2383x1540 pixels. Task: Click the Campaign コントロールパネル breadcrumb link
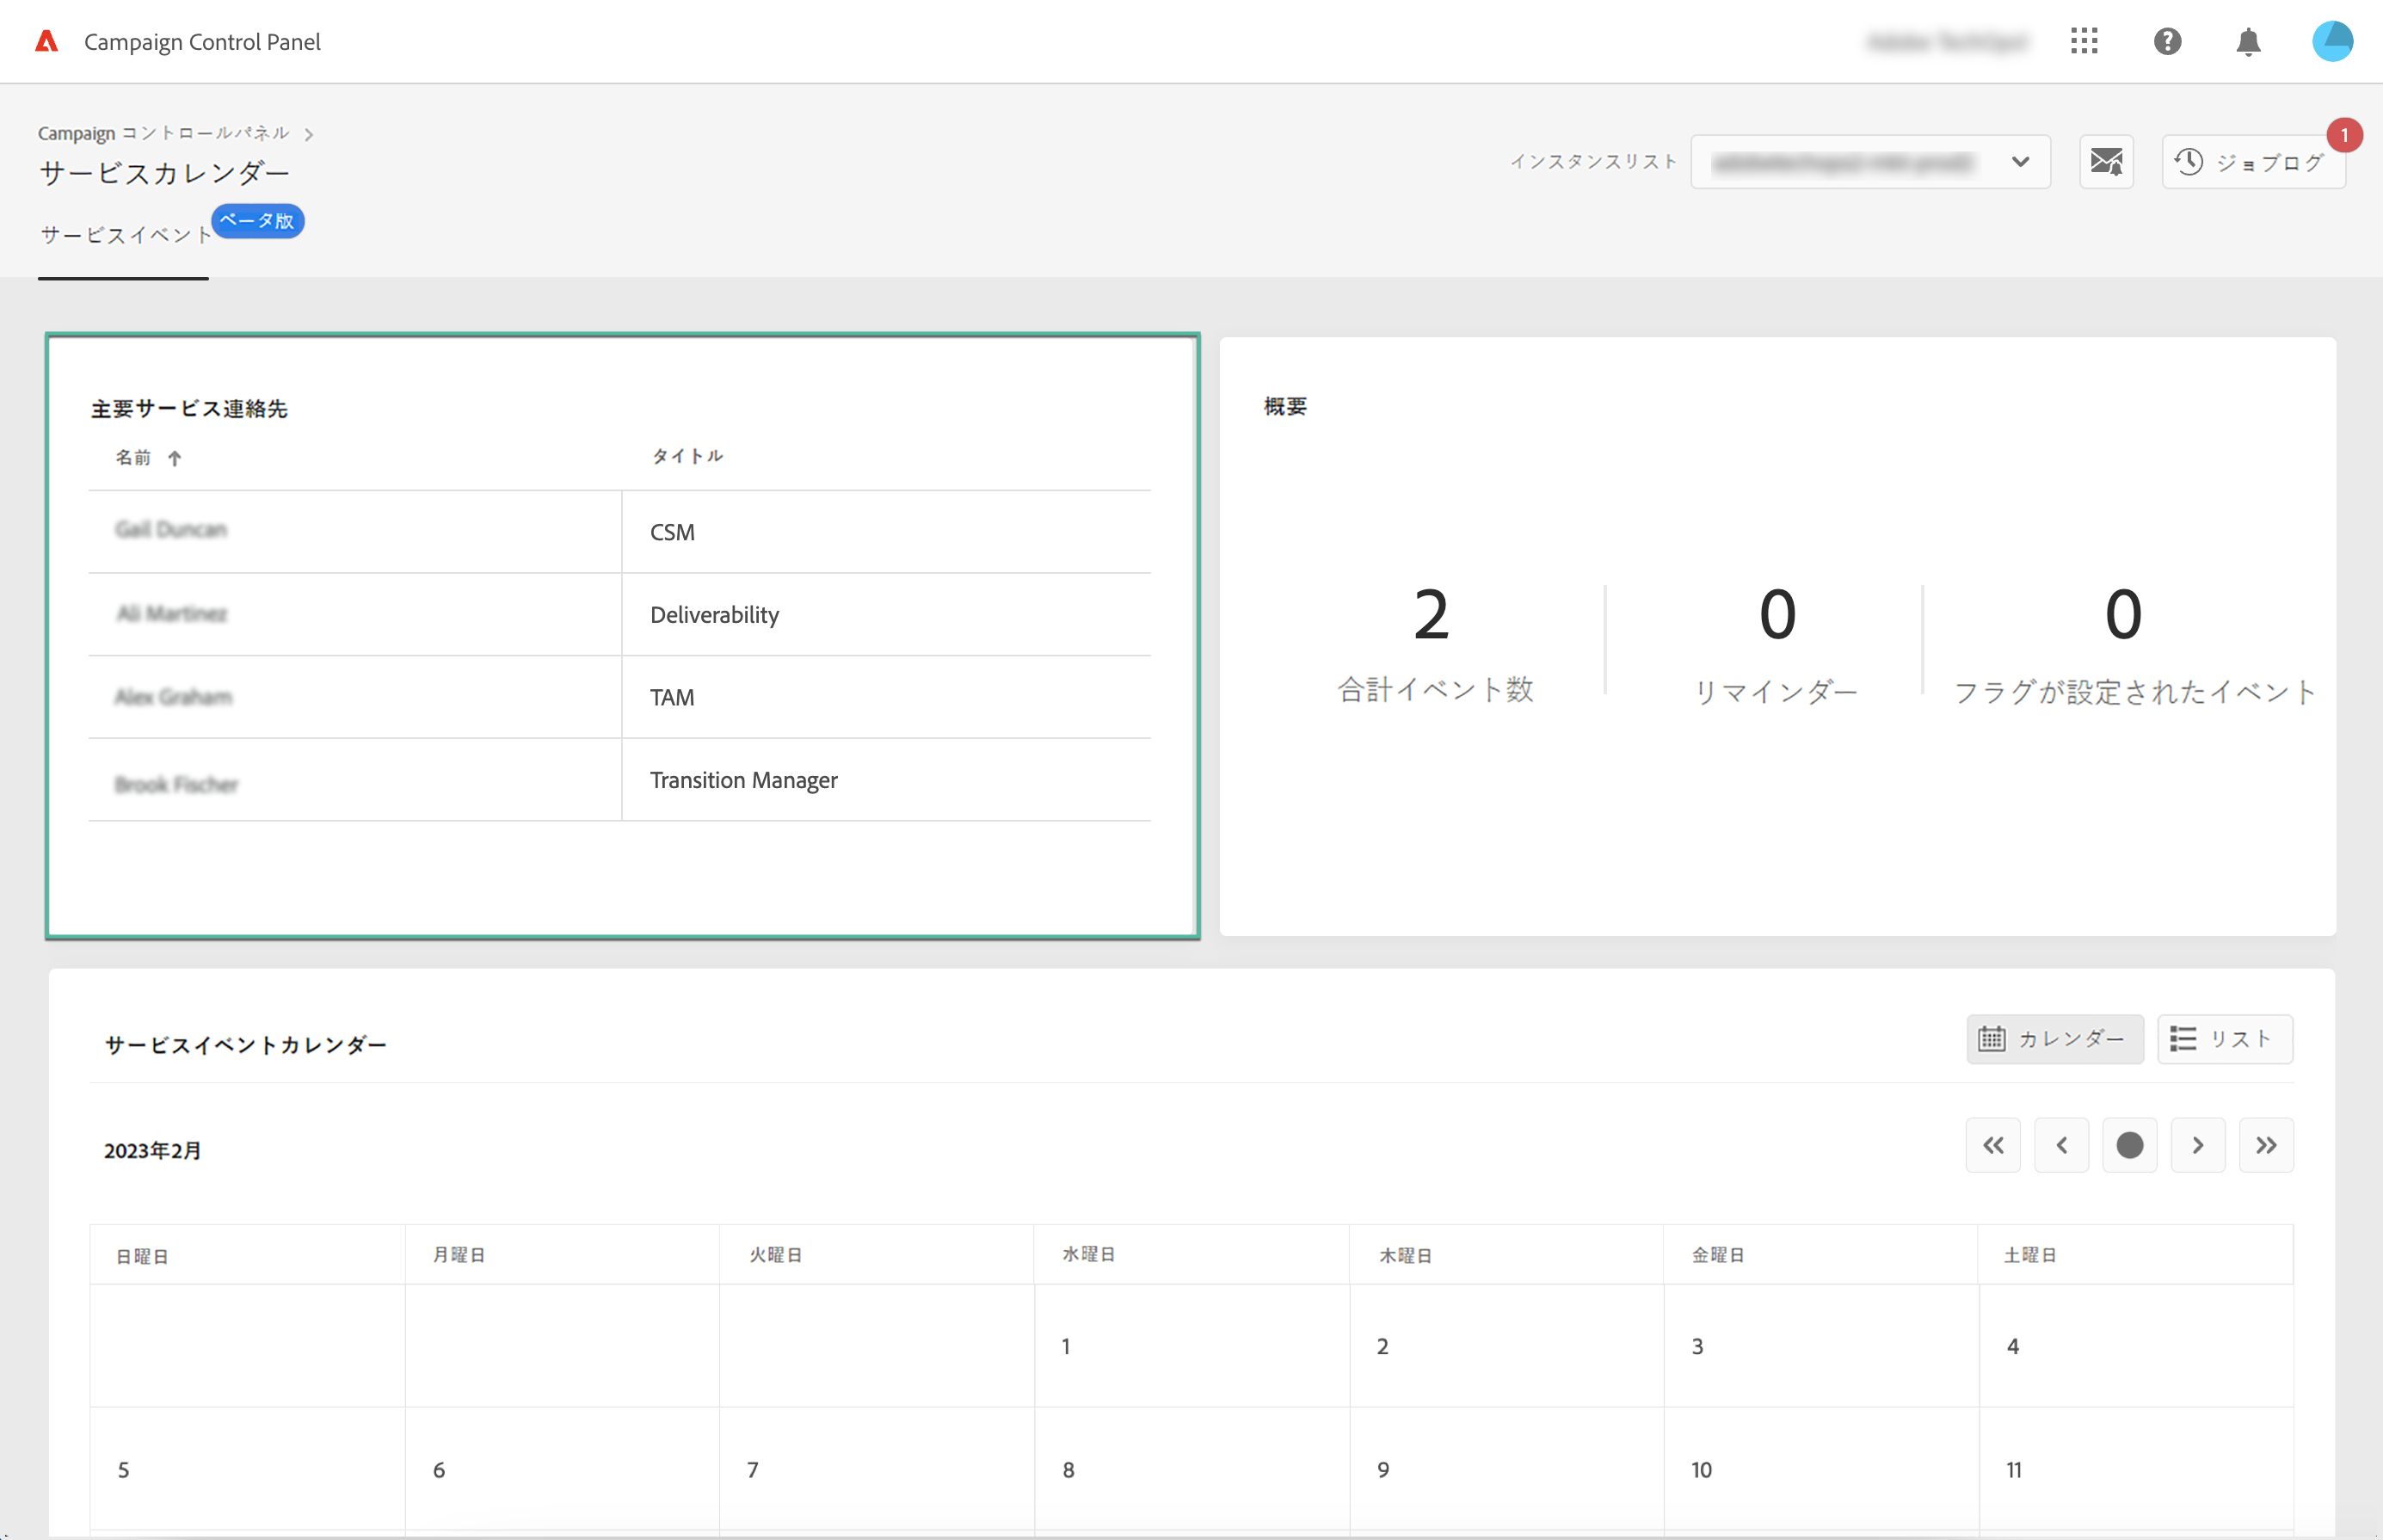coord(163,133)
